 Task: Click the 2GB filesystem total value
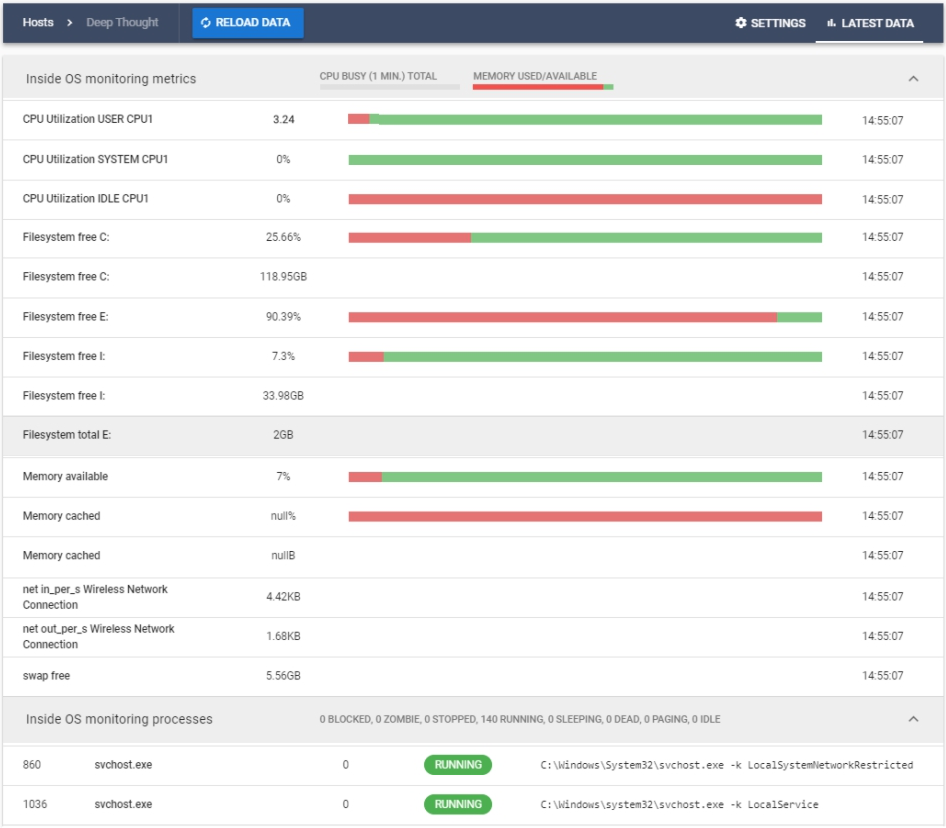283,435
